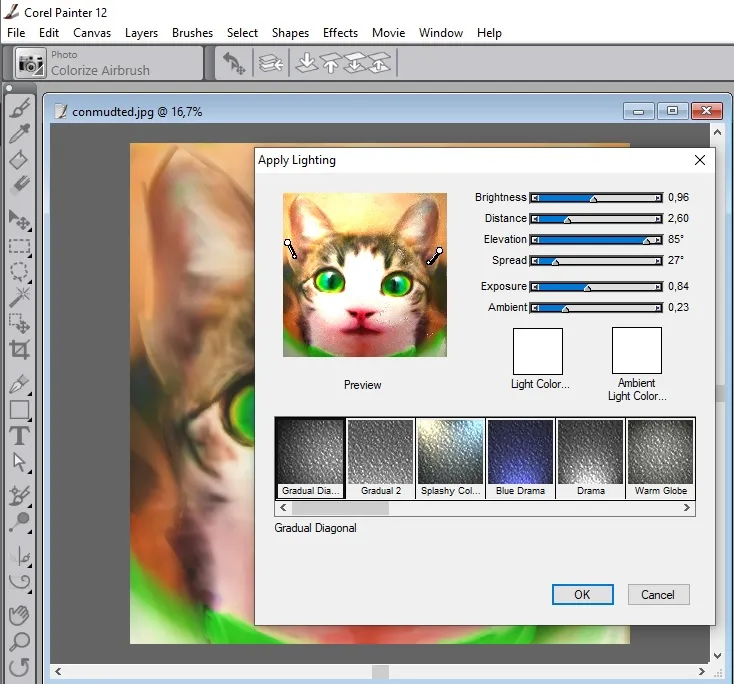The width and height of the screenshot is (734, 684).
Task: Open the Layers menu
Action: tap(141, 33)
